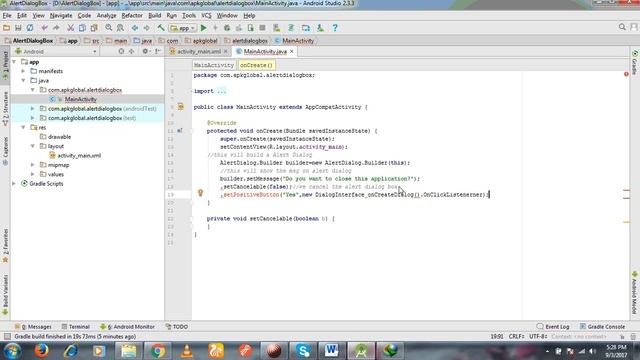Click the Help question mark icon
The height and width of the screenshot is (360, 640).
335,28
